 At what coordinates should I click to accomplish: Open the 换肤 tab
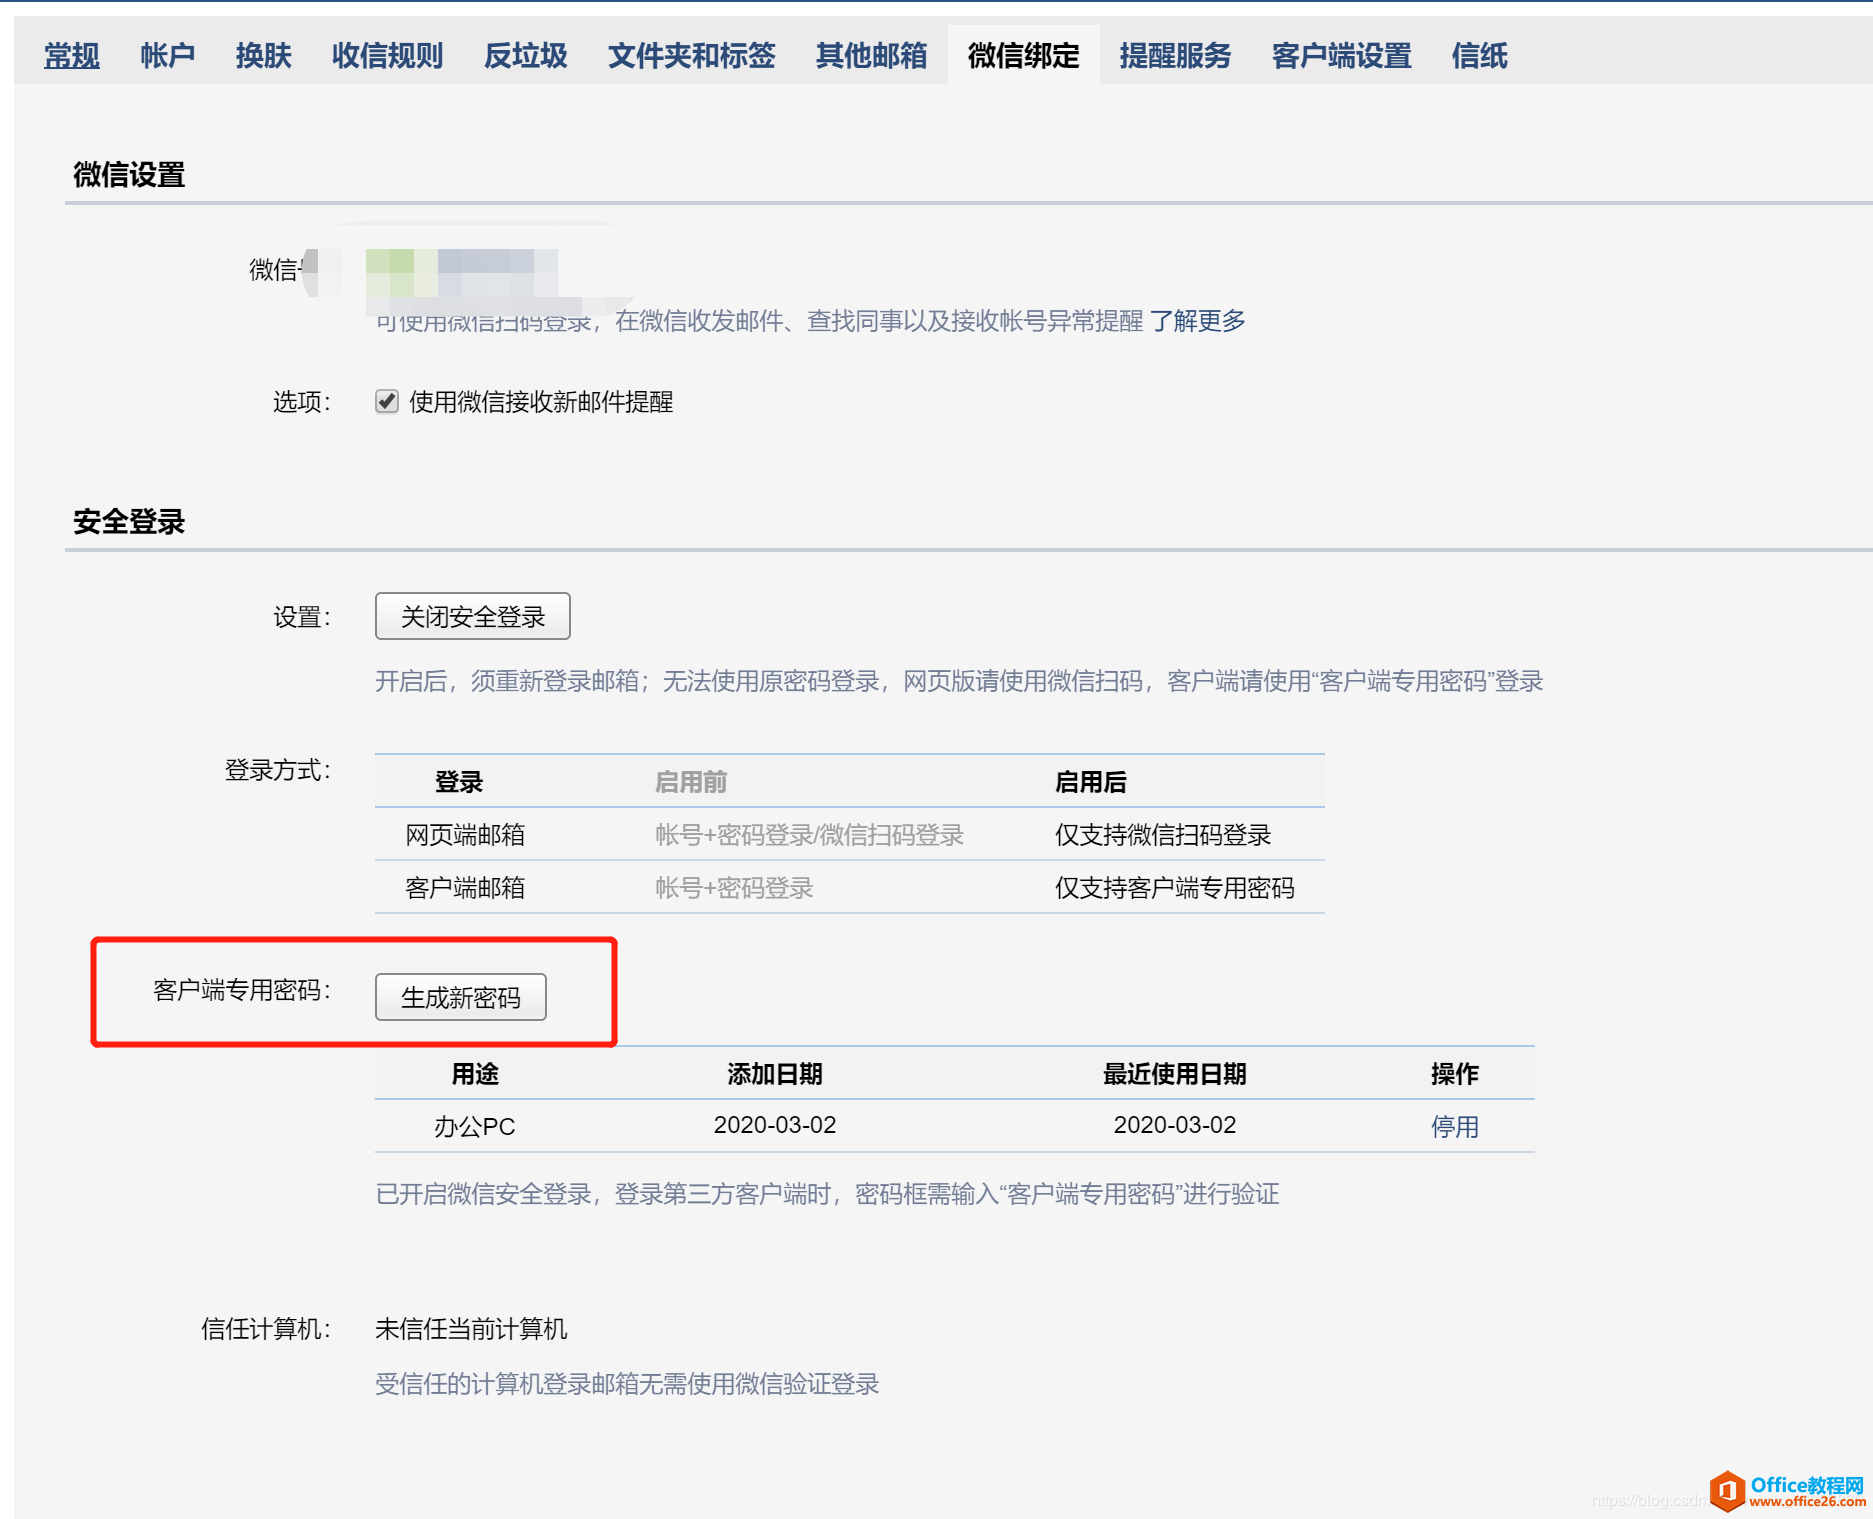[x=264, y=56]
